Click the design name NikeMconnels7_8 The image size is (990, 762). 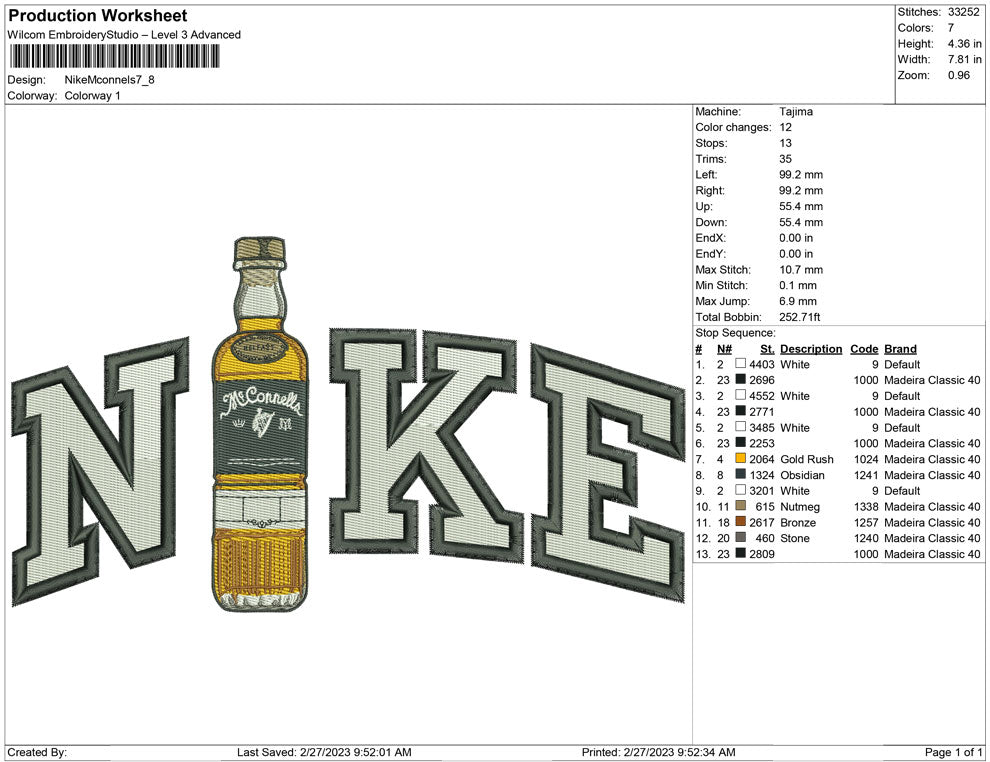[109, 80]
